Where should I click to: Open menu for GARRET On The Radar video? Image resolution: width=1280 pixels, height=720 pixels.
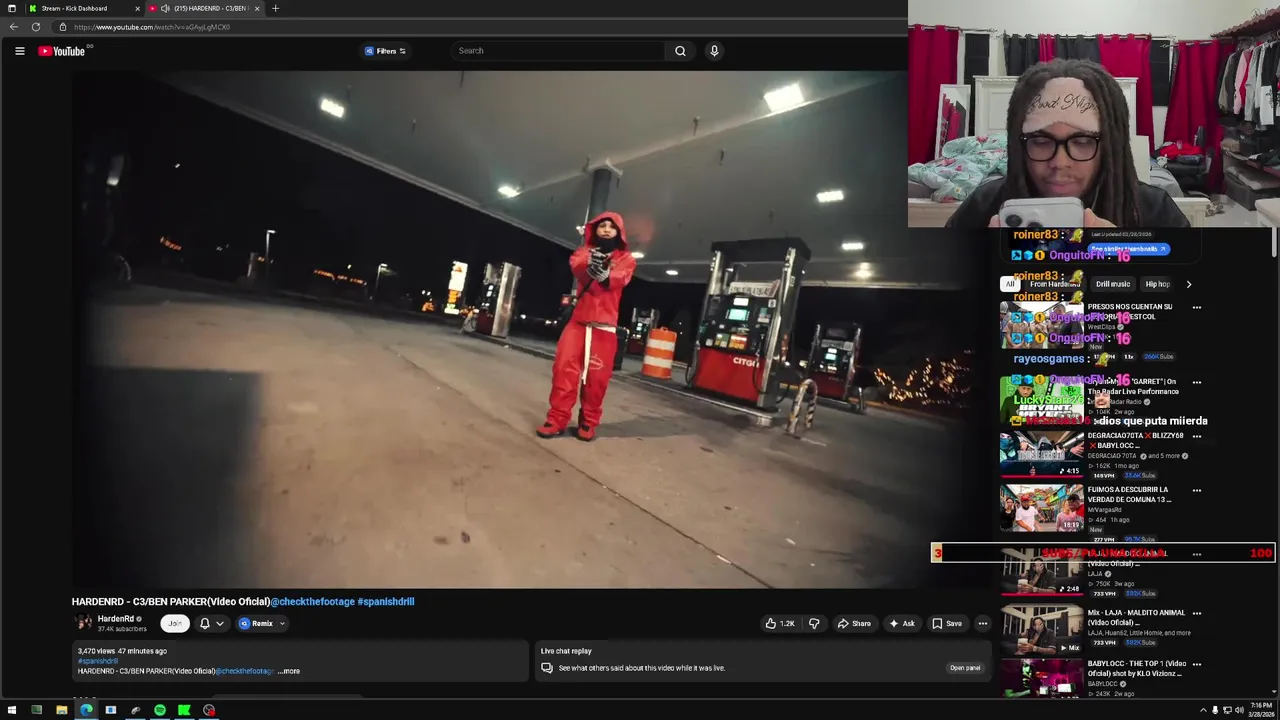(1197, 382)
